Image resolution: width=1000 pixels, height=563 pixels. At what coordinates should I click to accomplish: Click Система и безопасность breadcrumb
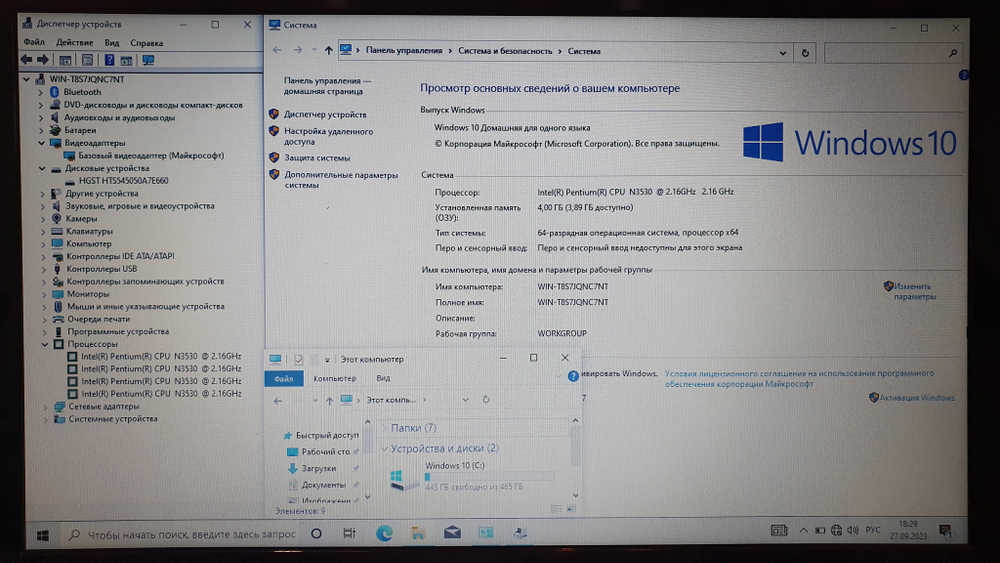505,51
